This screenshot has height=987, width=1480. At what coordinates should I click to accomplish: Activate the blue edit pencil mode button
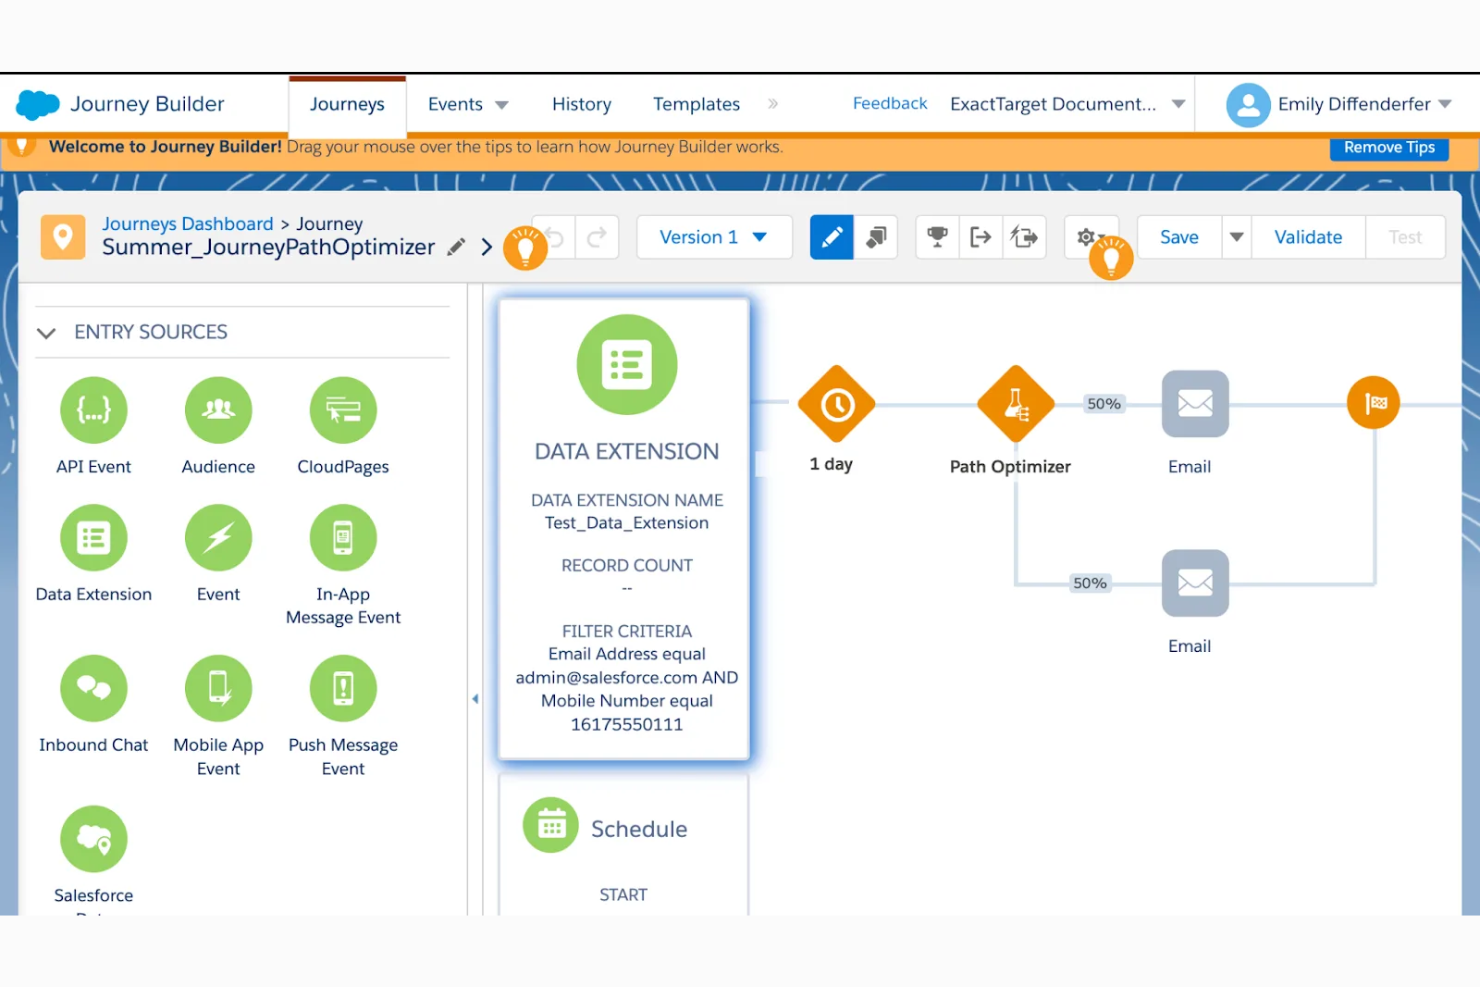832,238
